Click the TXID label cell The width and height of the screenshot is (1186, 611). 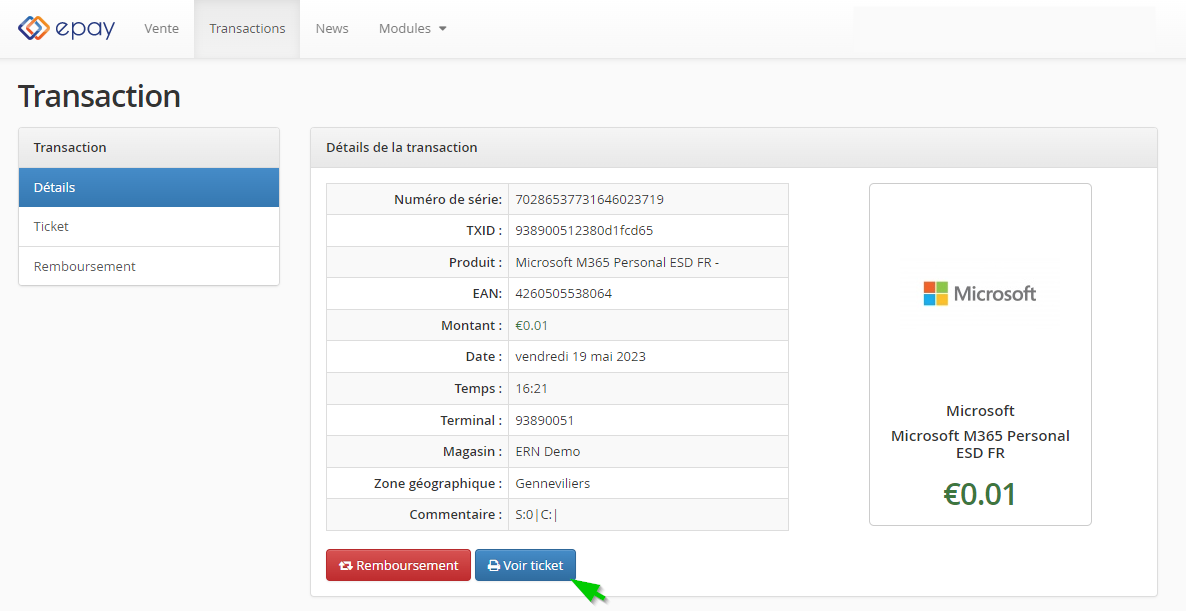pos(418,231)
